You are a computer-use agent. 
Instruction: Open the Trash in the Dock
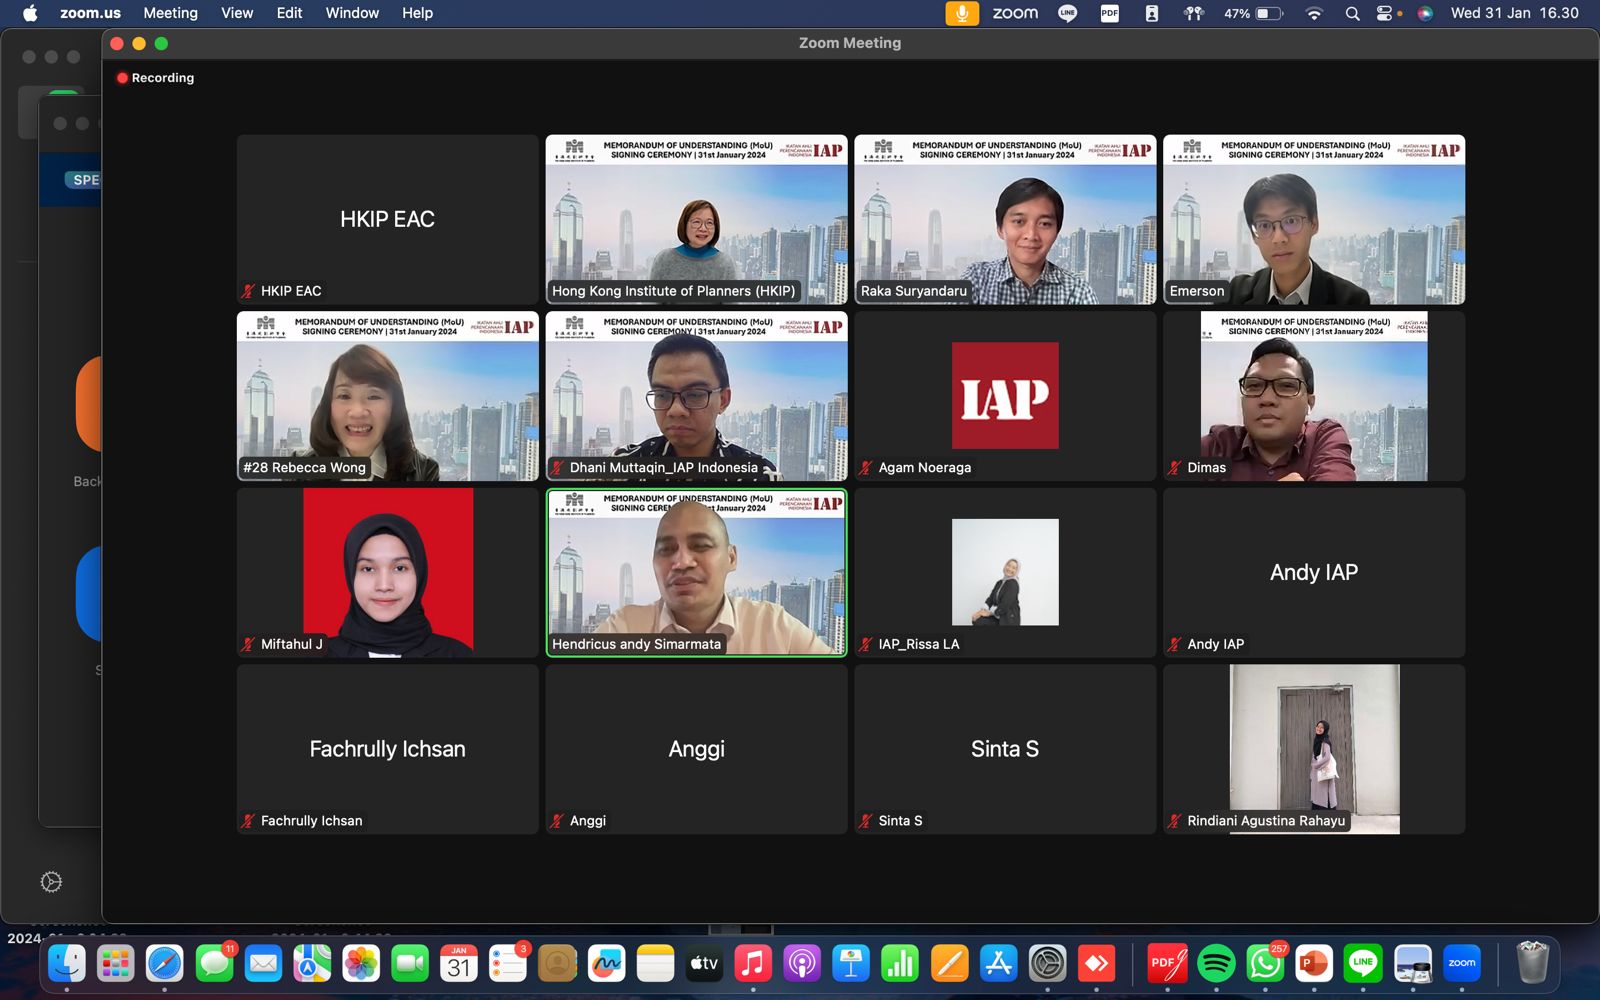tap(1532, 964)
